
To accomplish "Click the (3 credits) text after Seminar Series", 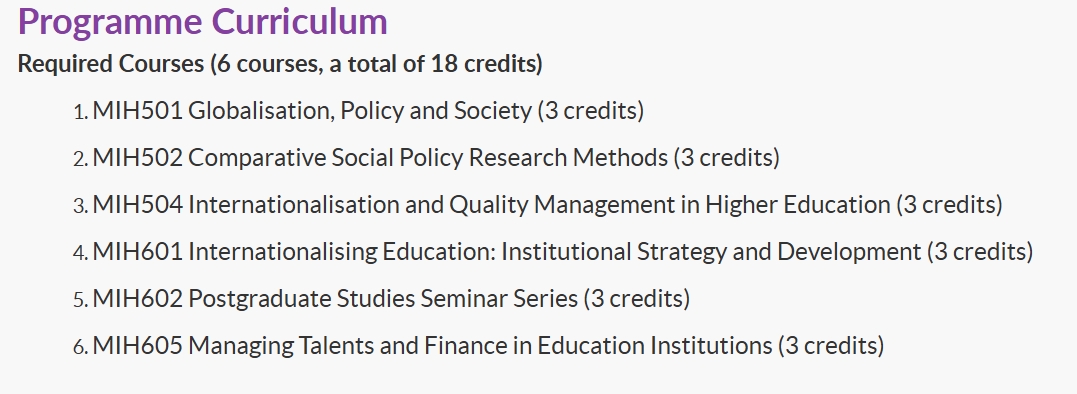I will [x=637, y=299].
